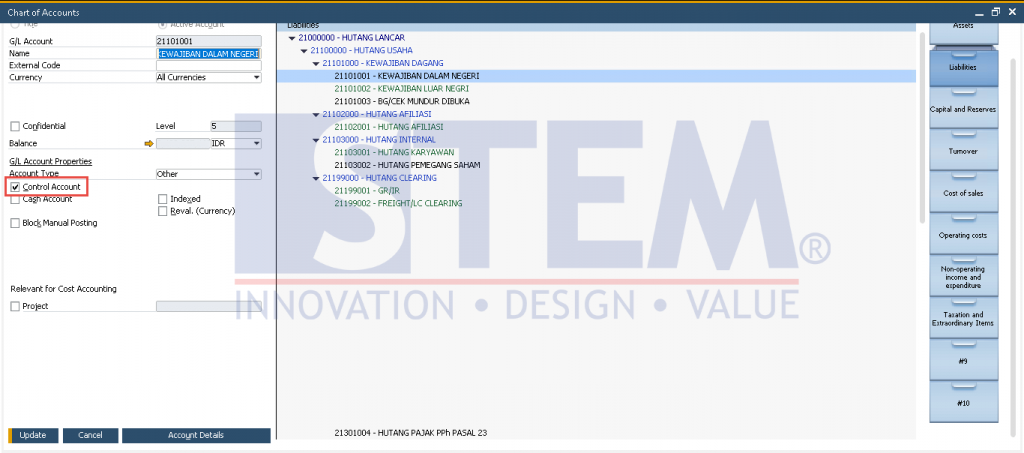Viewport: 1024px width, 453px height.
Task: Collapse the 21000000 HUTANG LANCAR node
Action: click(292, 38)
